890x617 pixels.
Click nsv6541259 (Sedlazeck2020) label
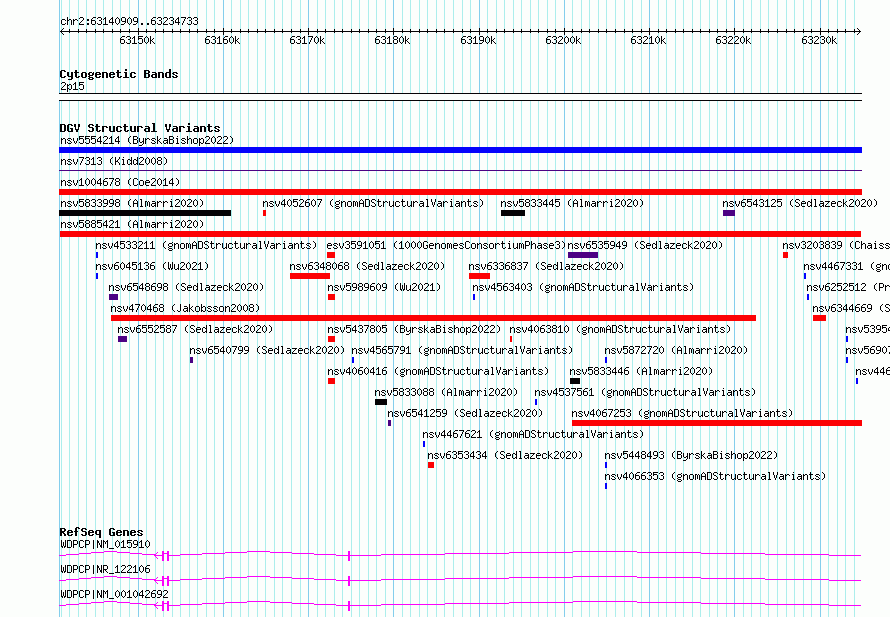465,413
